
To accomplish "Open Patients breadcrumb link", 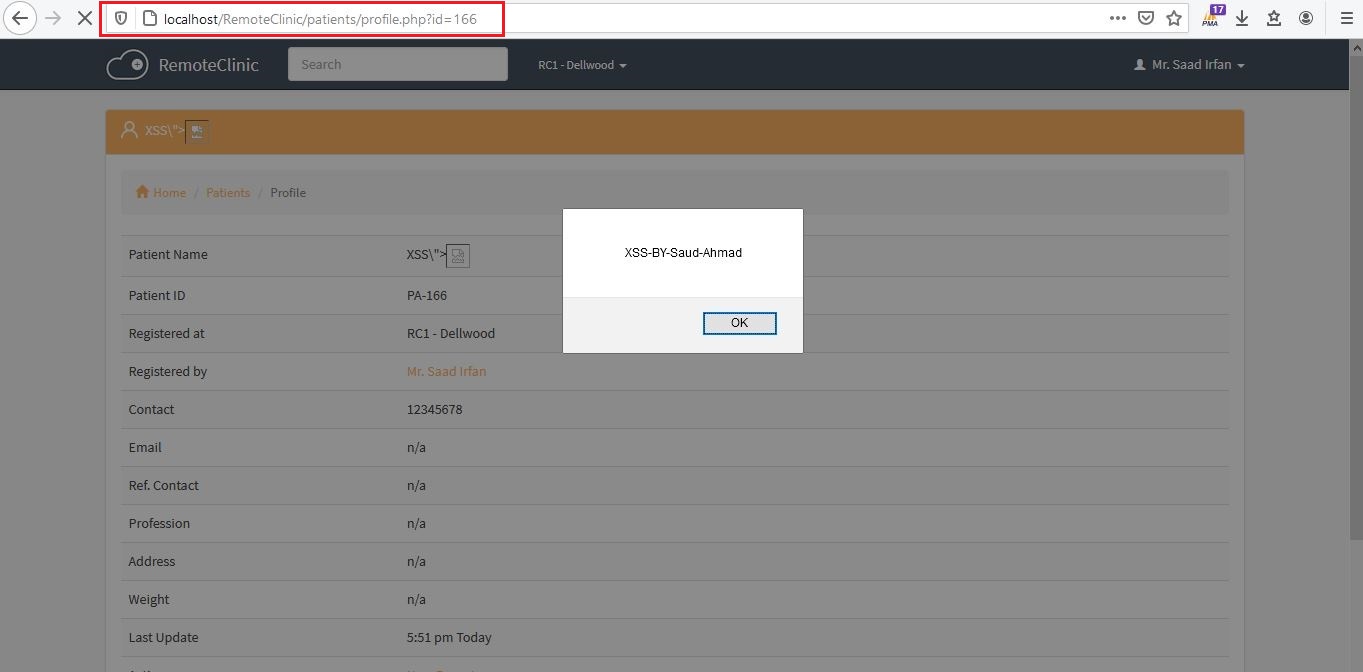I will pyautogui.click(x=228, y=192).
